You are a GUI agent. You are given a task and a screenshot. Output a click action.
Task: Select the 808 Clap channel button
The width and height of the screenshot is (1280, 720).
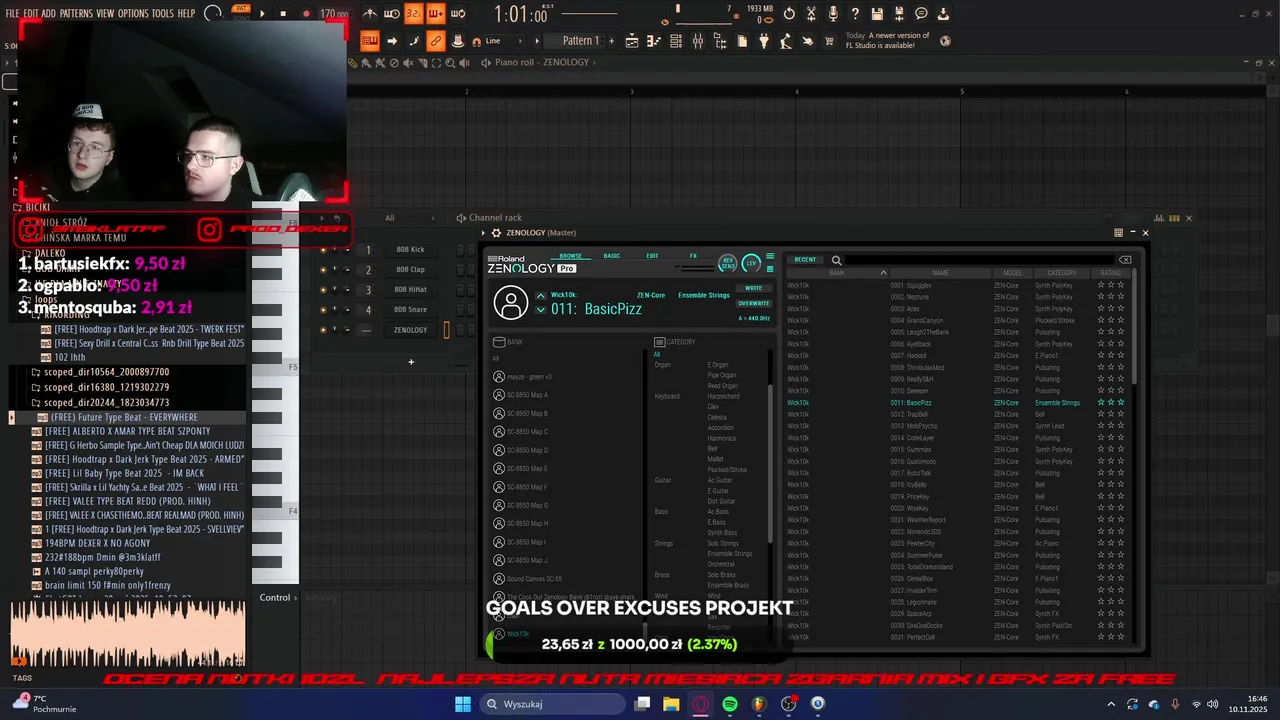(410, 270)
